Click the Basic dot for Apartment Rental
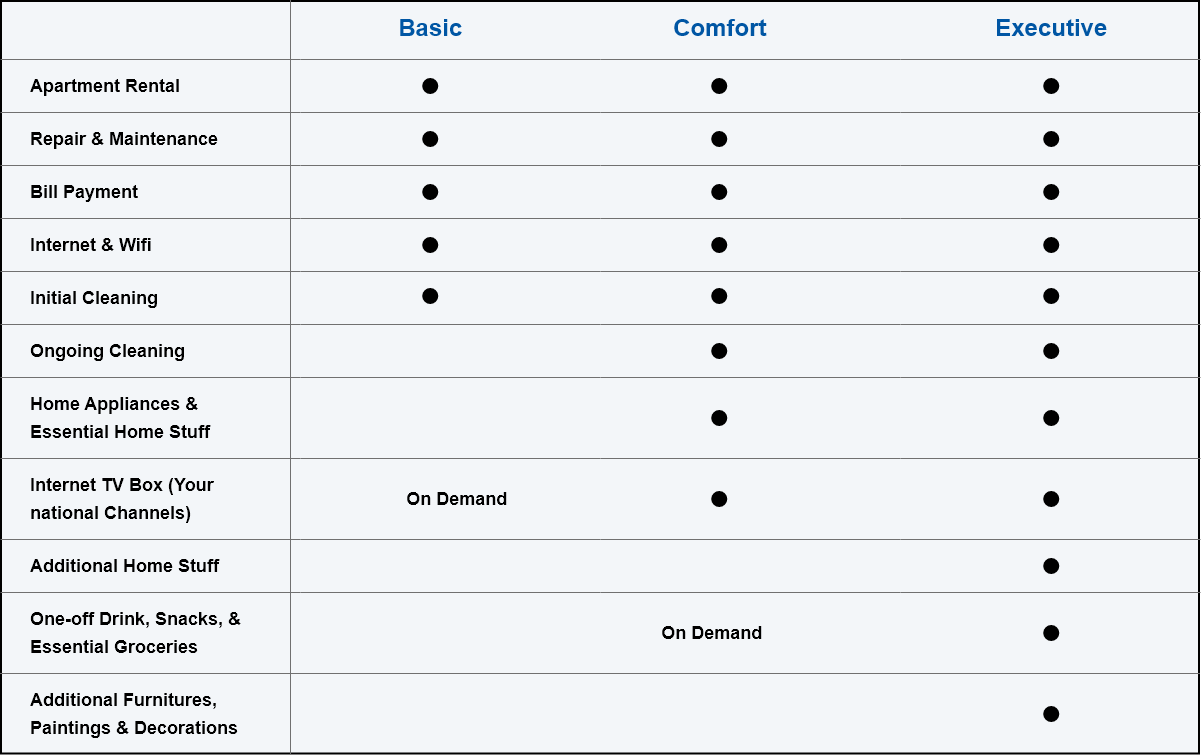This screenshot has height=755, width=1201. point(430,86)
